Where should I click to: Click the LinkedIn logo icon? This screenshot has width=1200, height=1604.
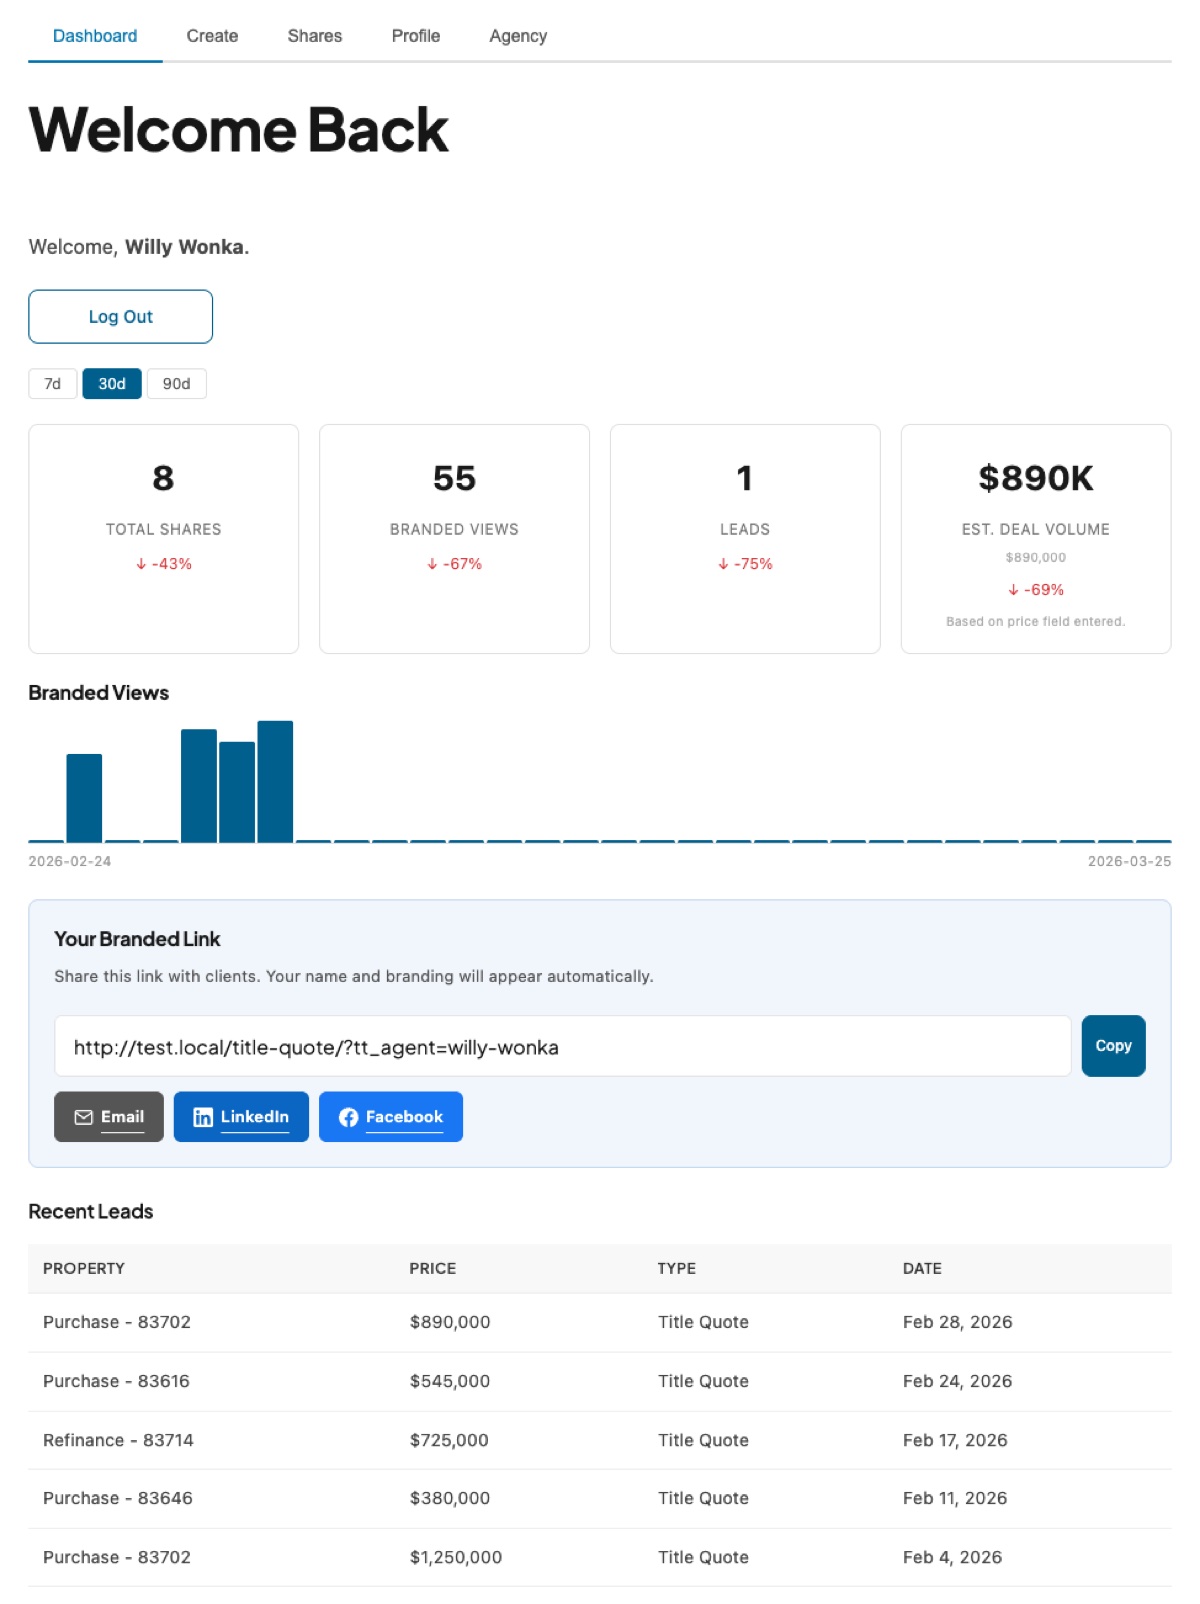click(x=203, y=1117)
